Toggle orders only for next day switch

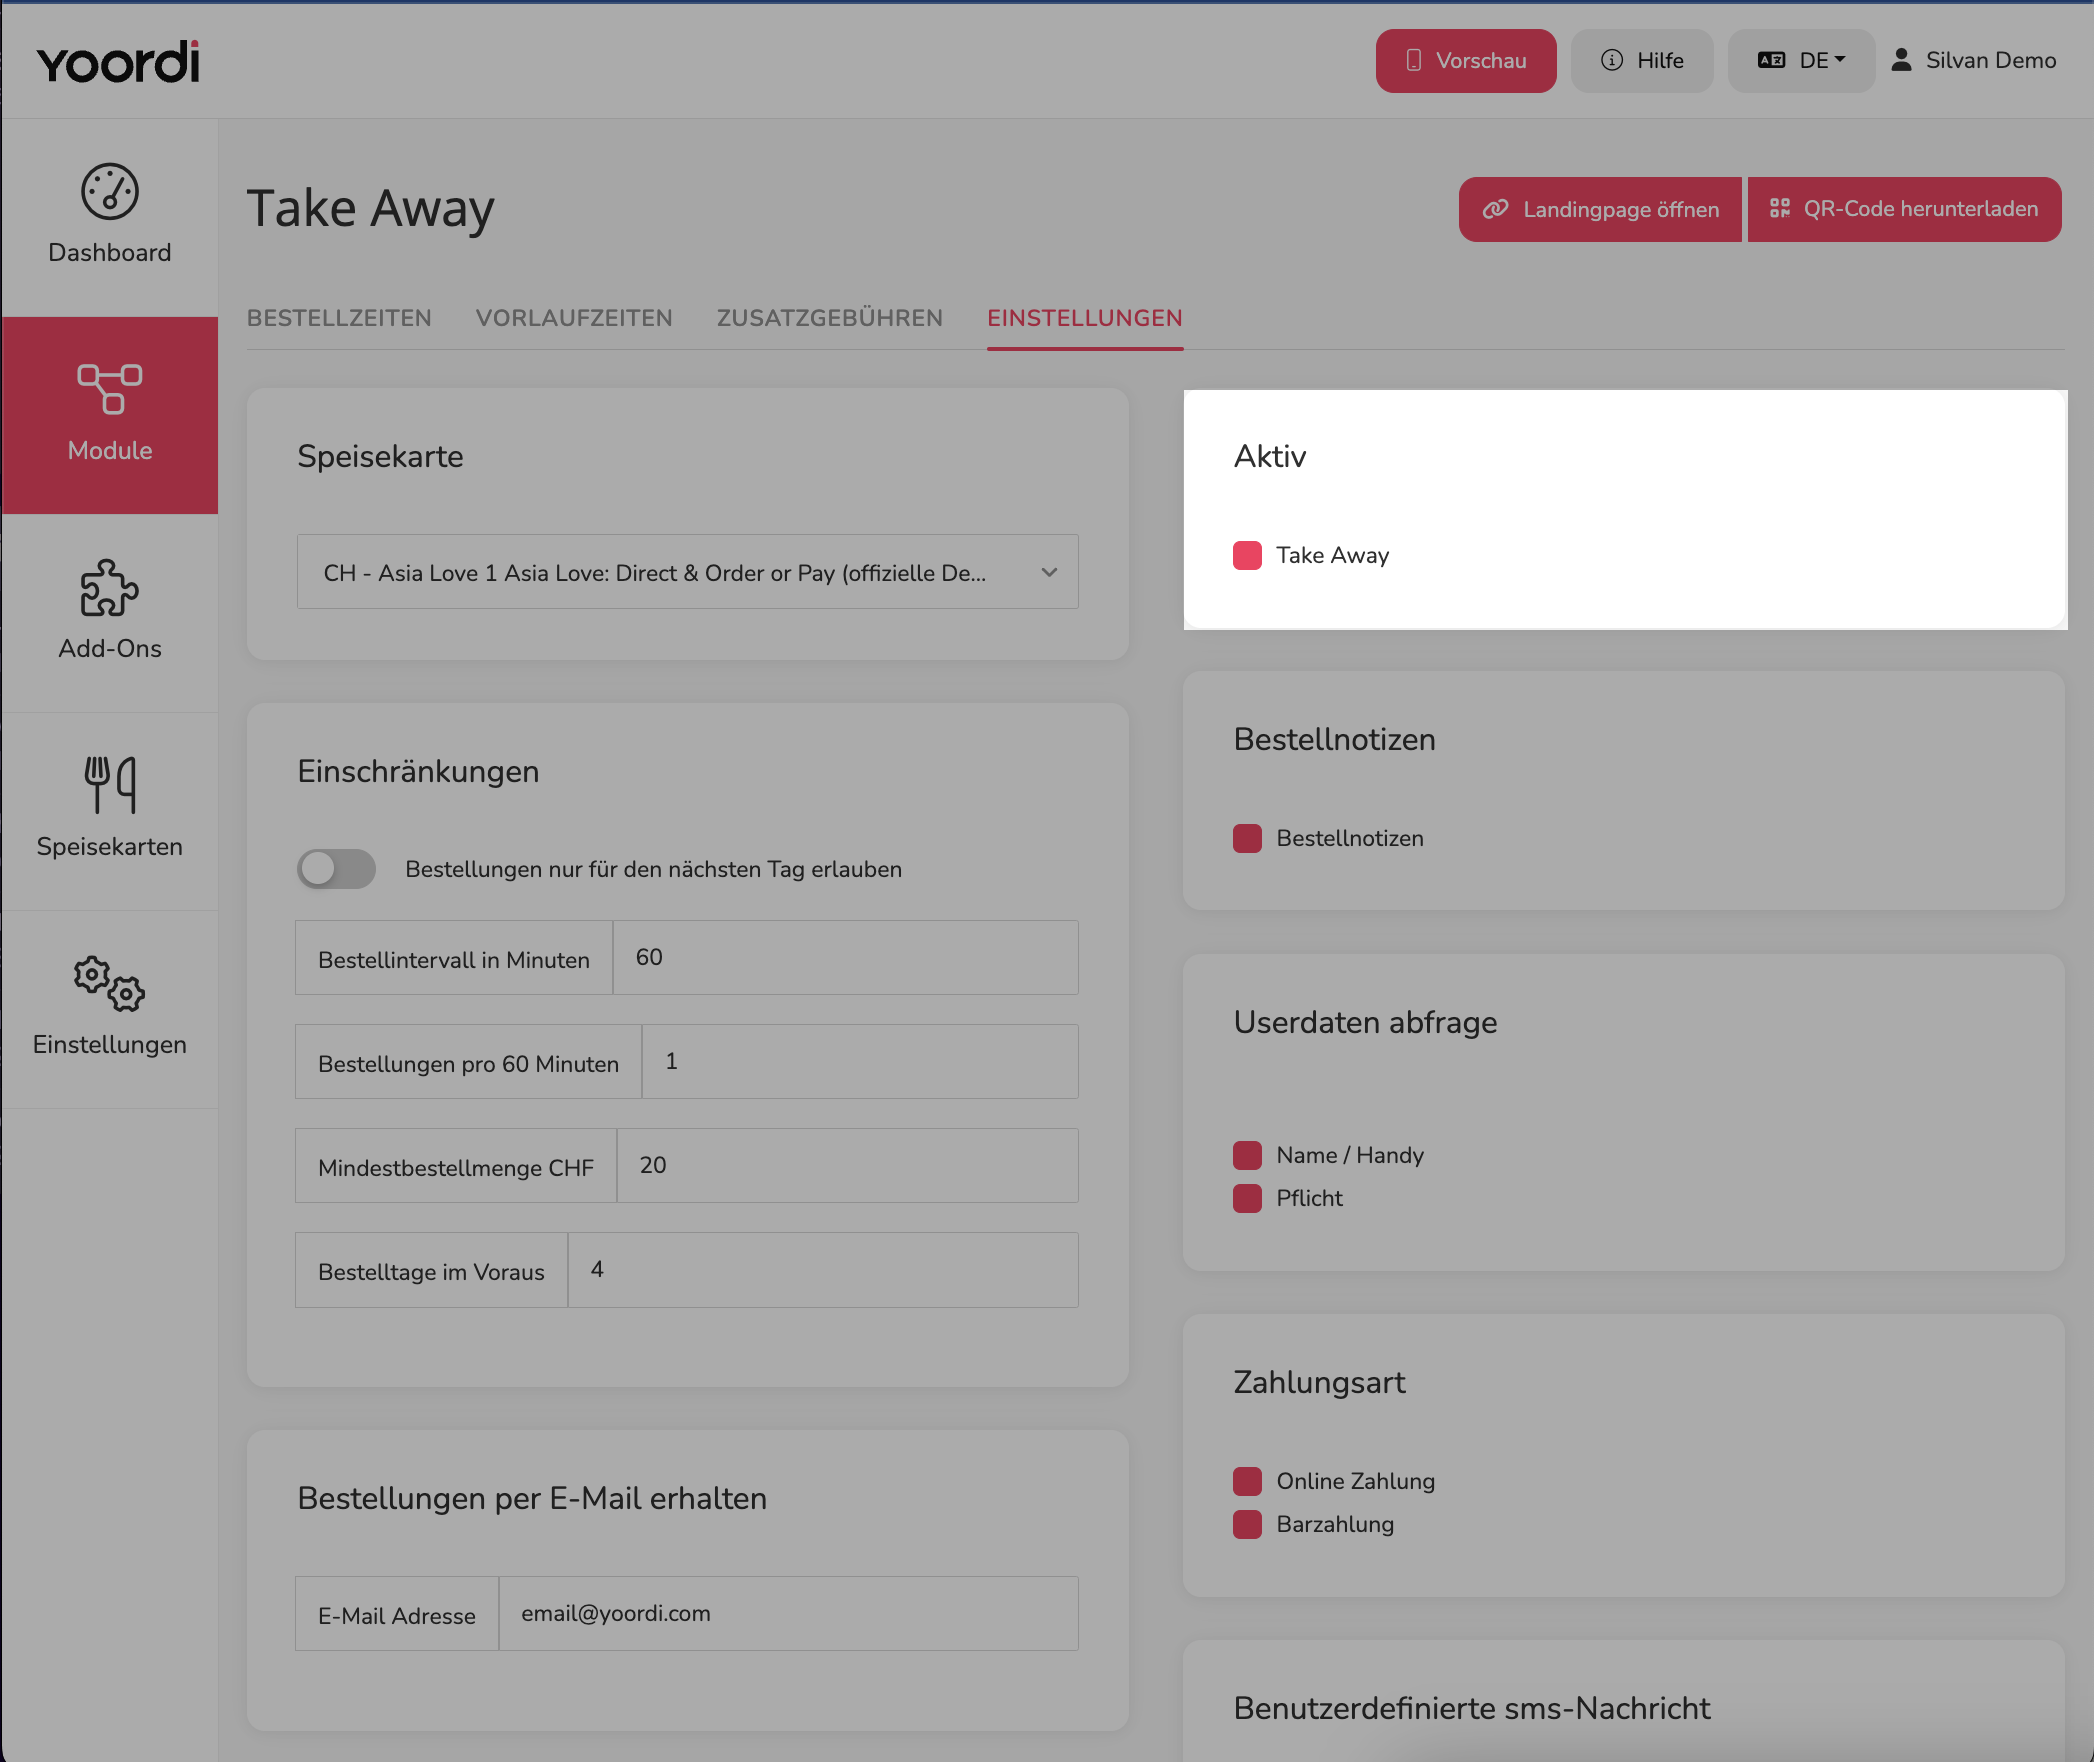tap(336, 869)
